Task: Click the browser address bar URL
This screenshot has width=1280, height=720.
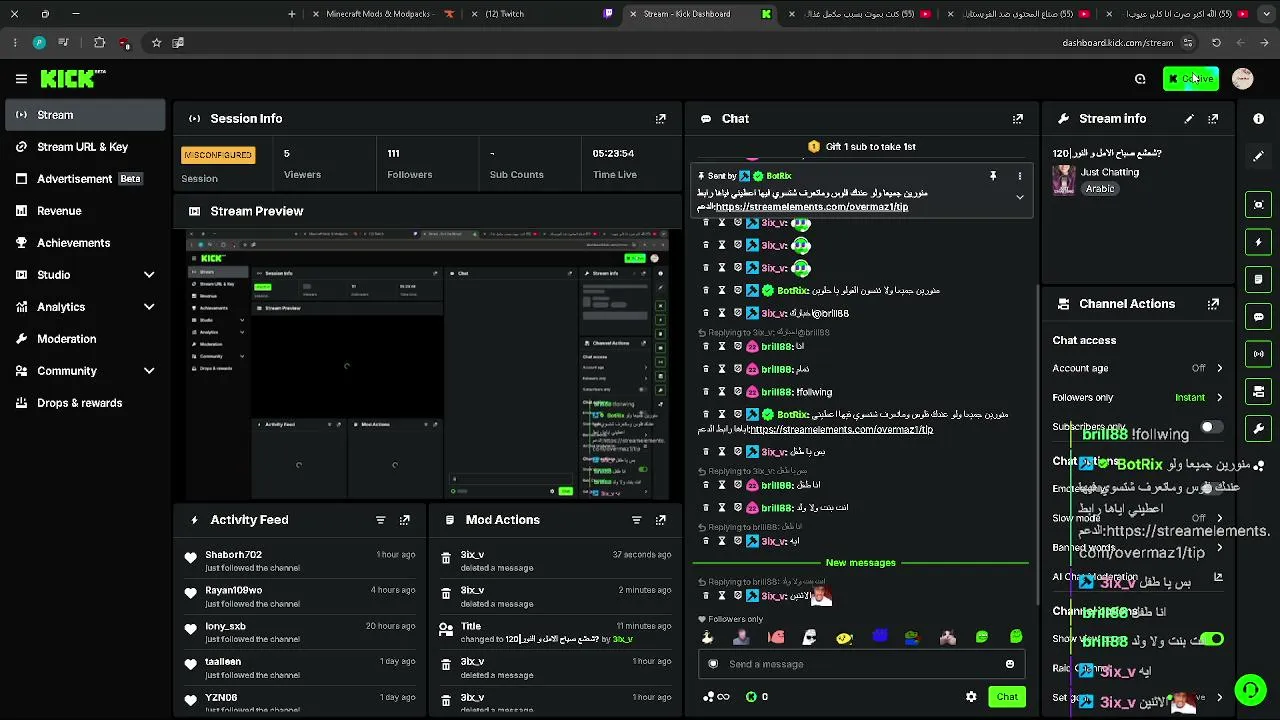Action: (1117, 43)
